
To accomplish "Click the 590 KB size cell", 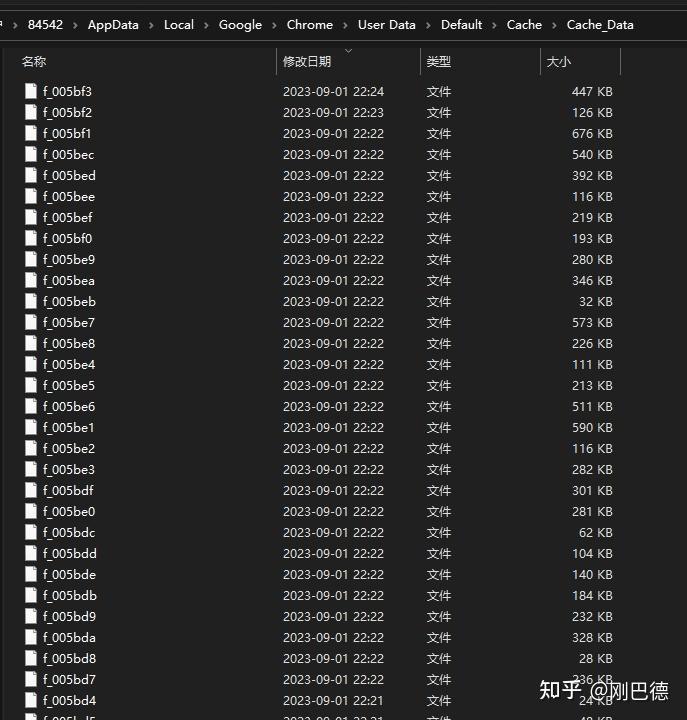I will pyautogui.click(x=592, y=428).
